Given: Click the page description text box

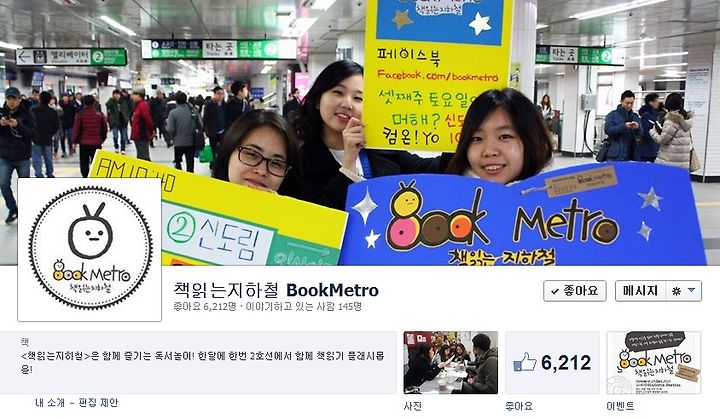Looking at the screenshot, I should point(198,362).
